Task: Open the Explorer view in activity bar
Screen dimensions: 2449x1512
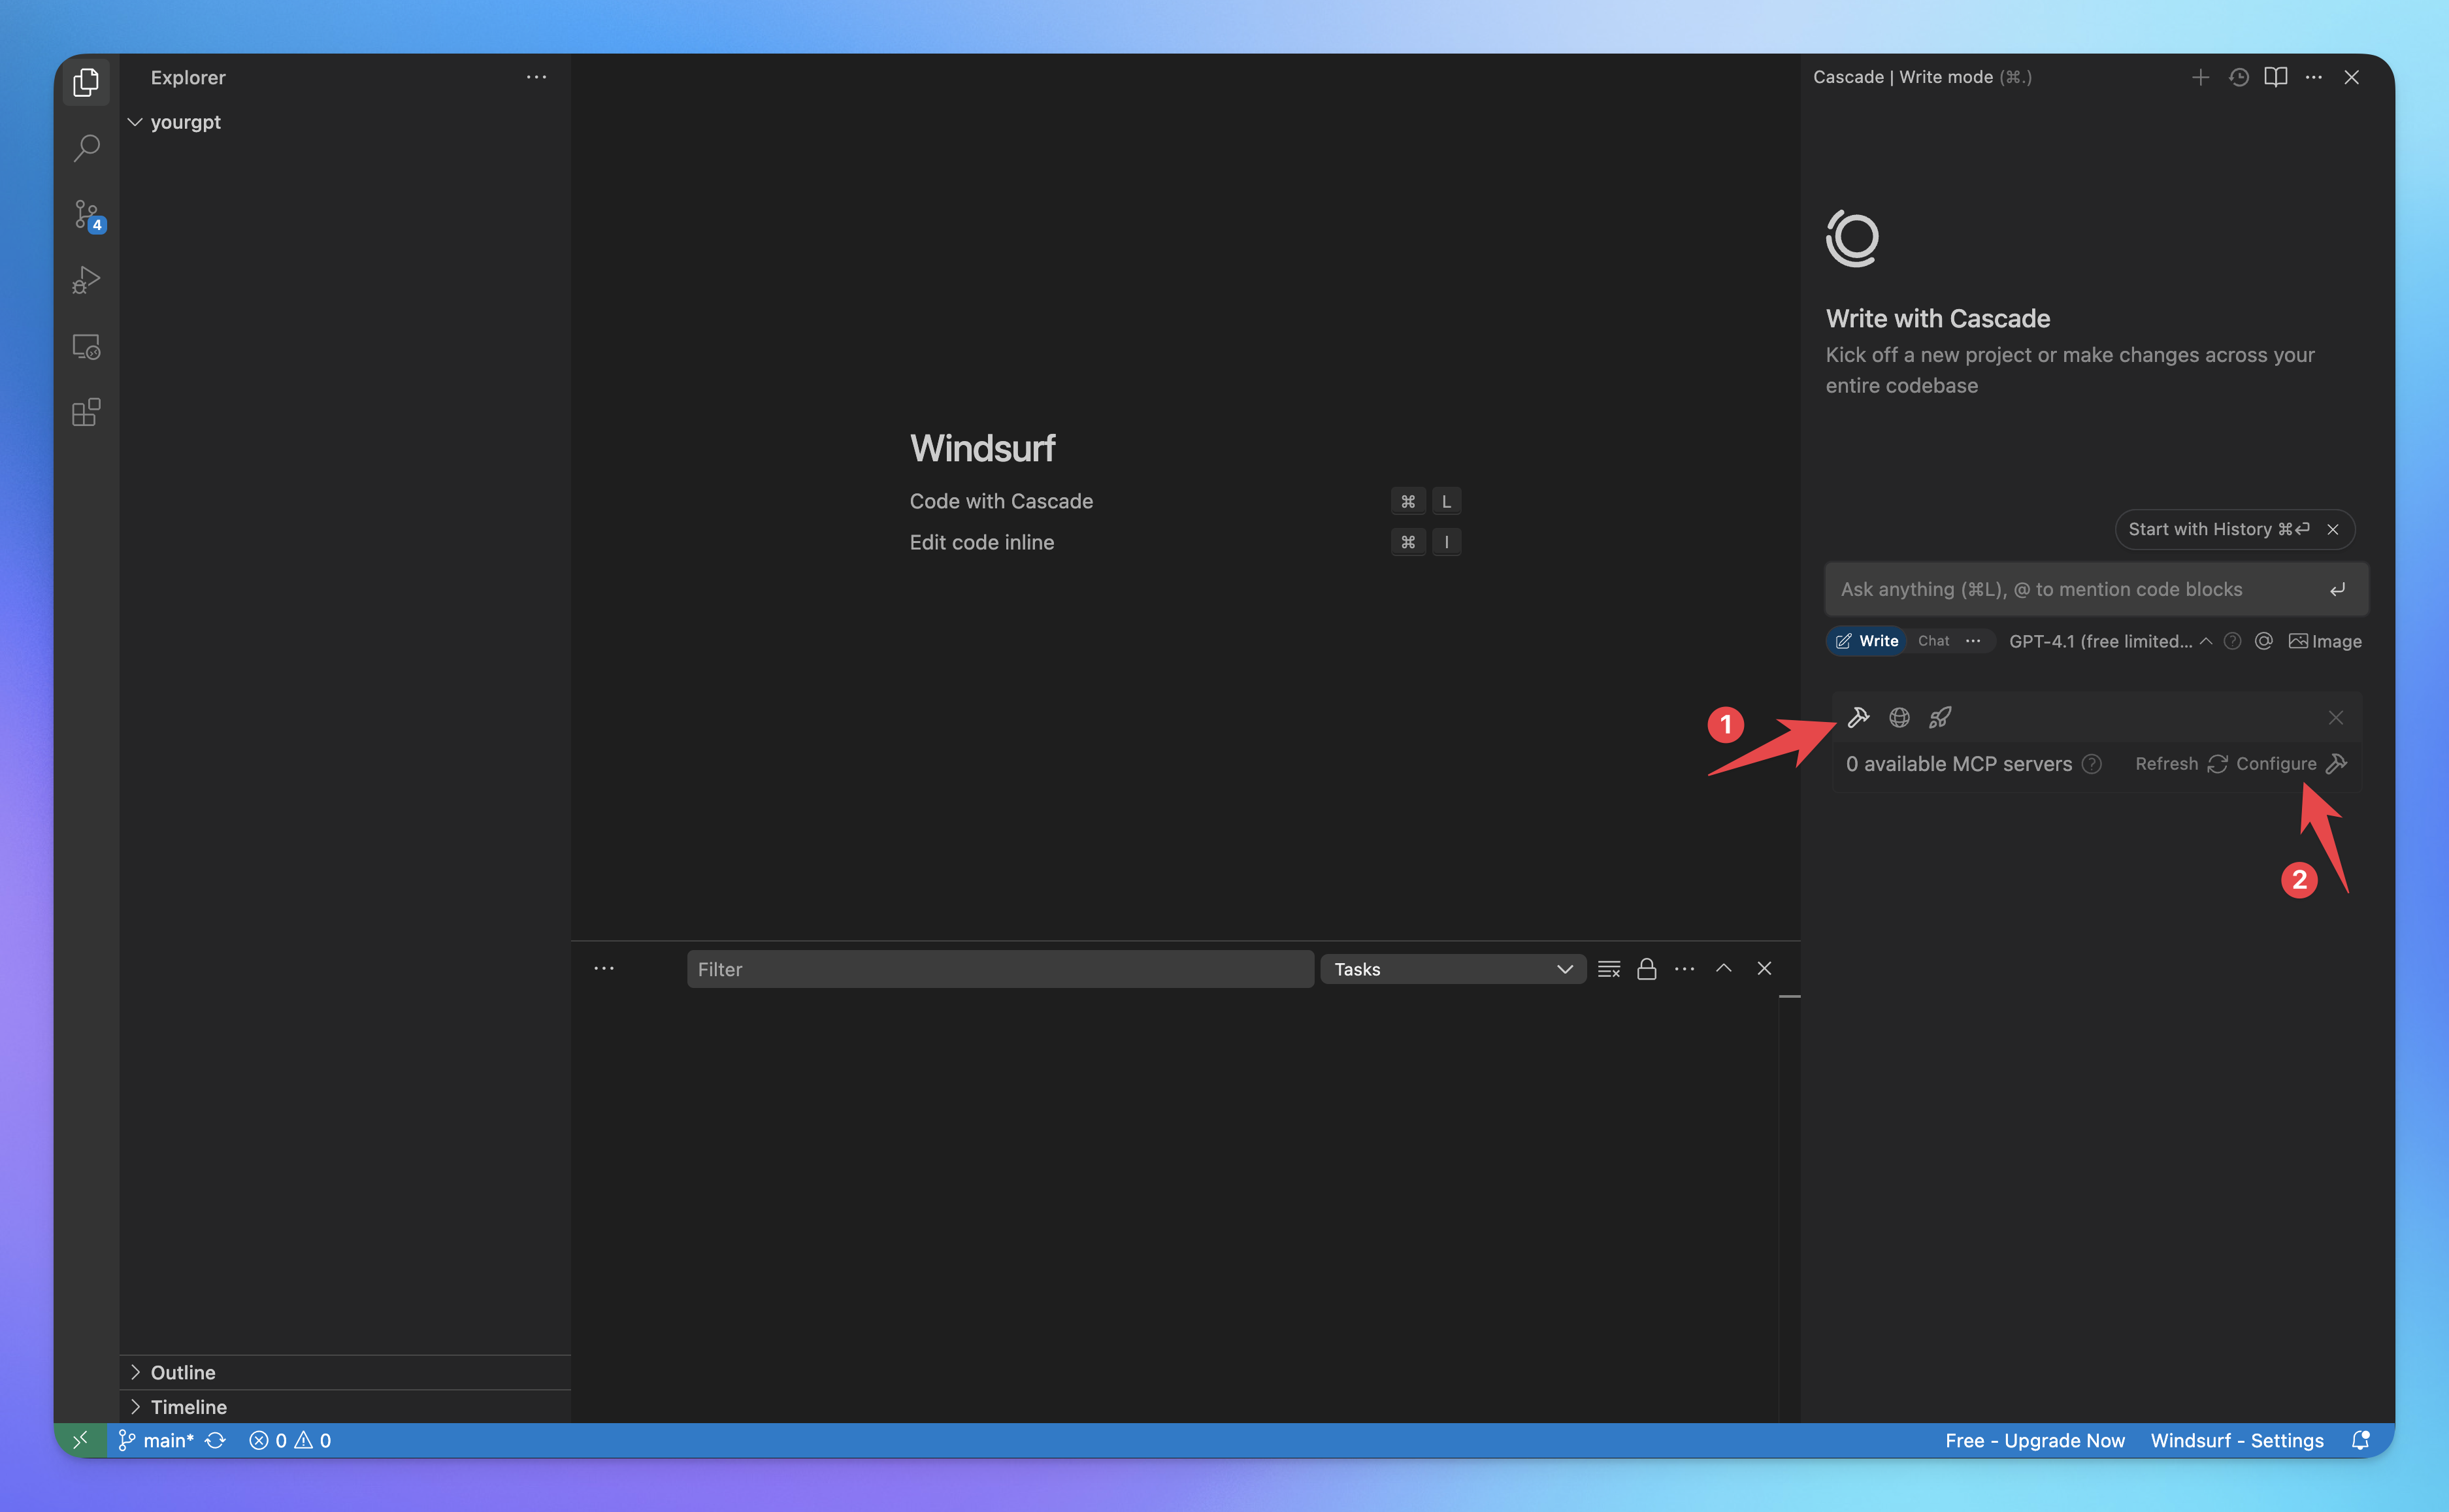Action: [x=86, y=82]
